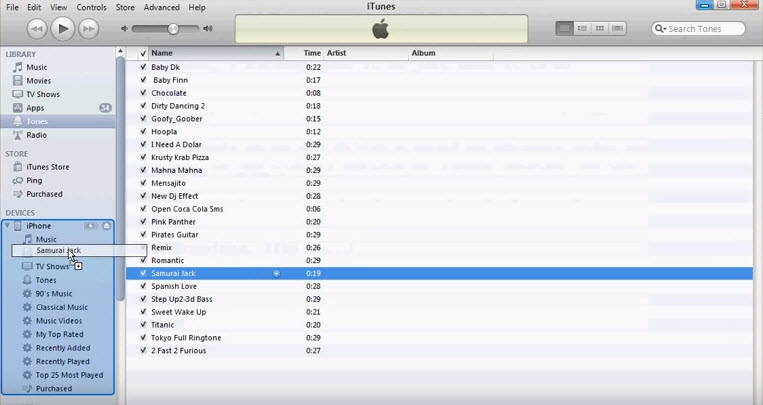Image resolution: width=763 pixels, height=405 pixels.
Task: Adjust the volume slider knob
Action: (173, 29)
